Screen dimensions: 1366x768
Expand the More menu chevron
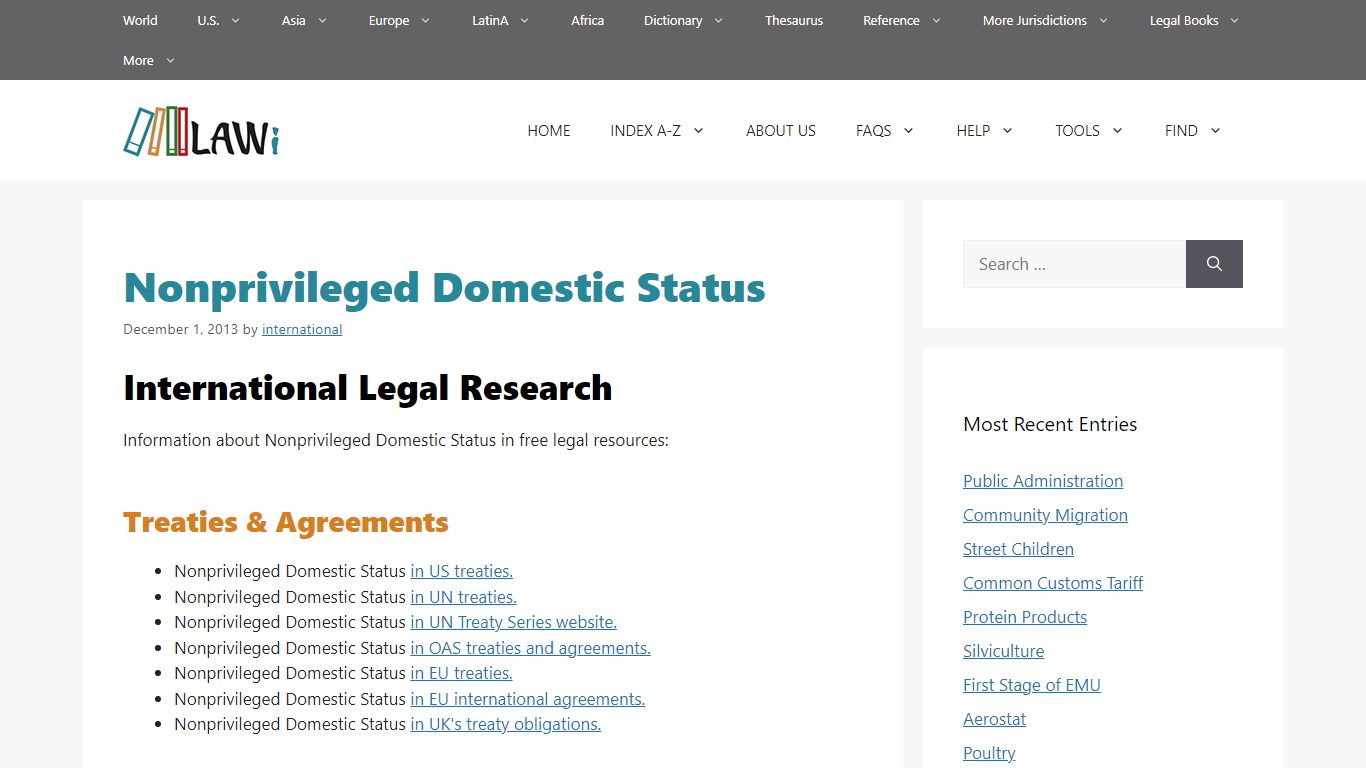[170, 60]
